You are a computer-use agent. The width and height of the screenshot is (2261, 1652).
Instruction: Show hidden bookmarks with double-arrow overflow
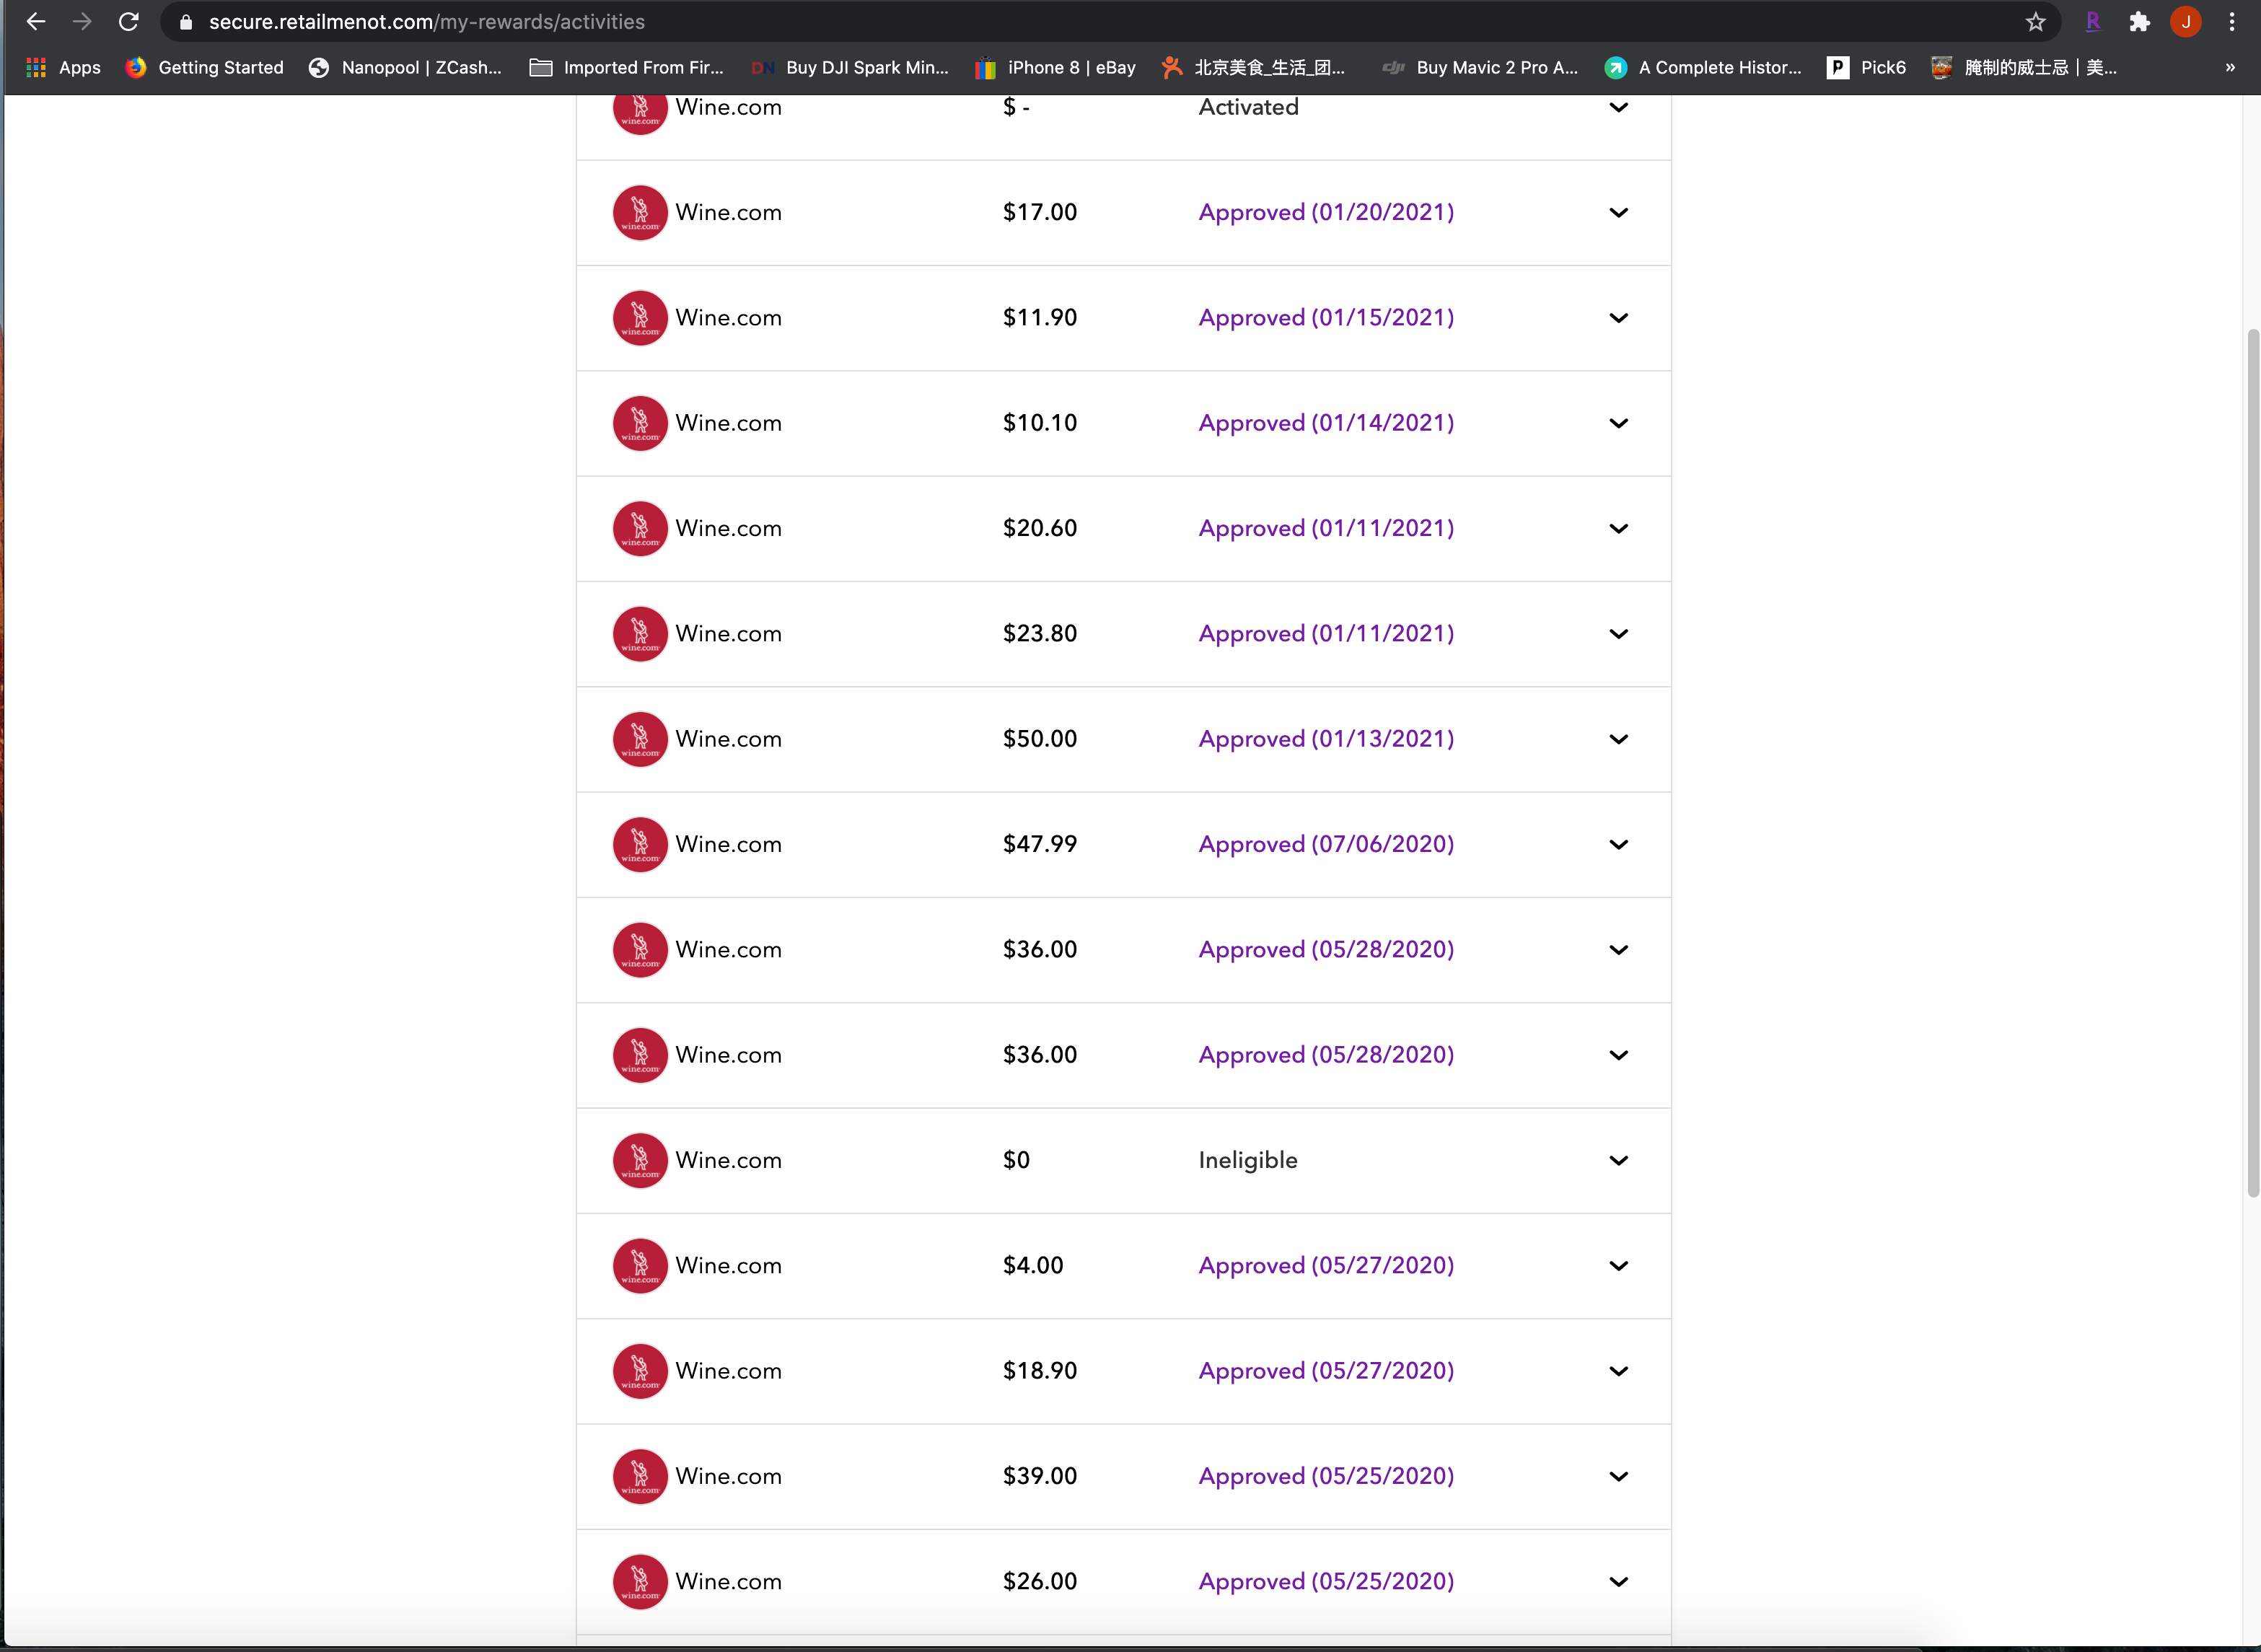tap(2229, 67)
